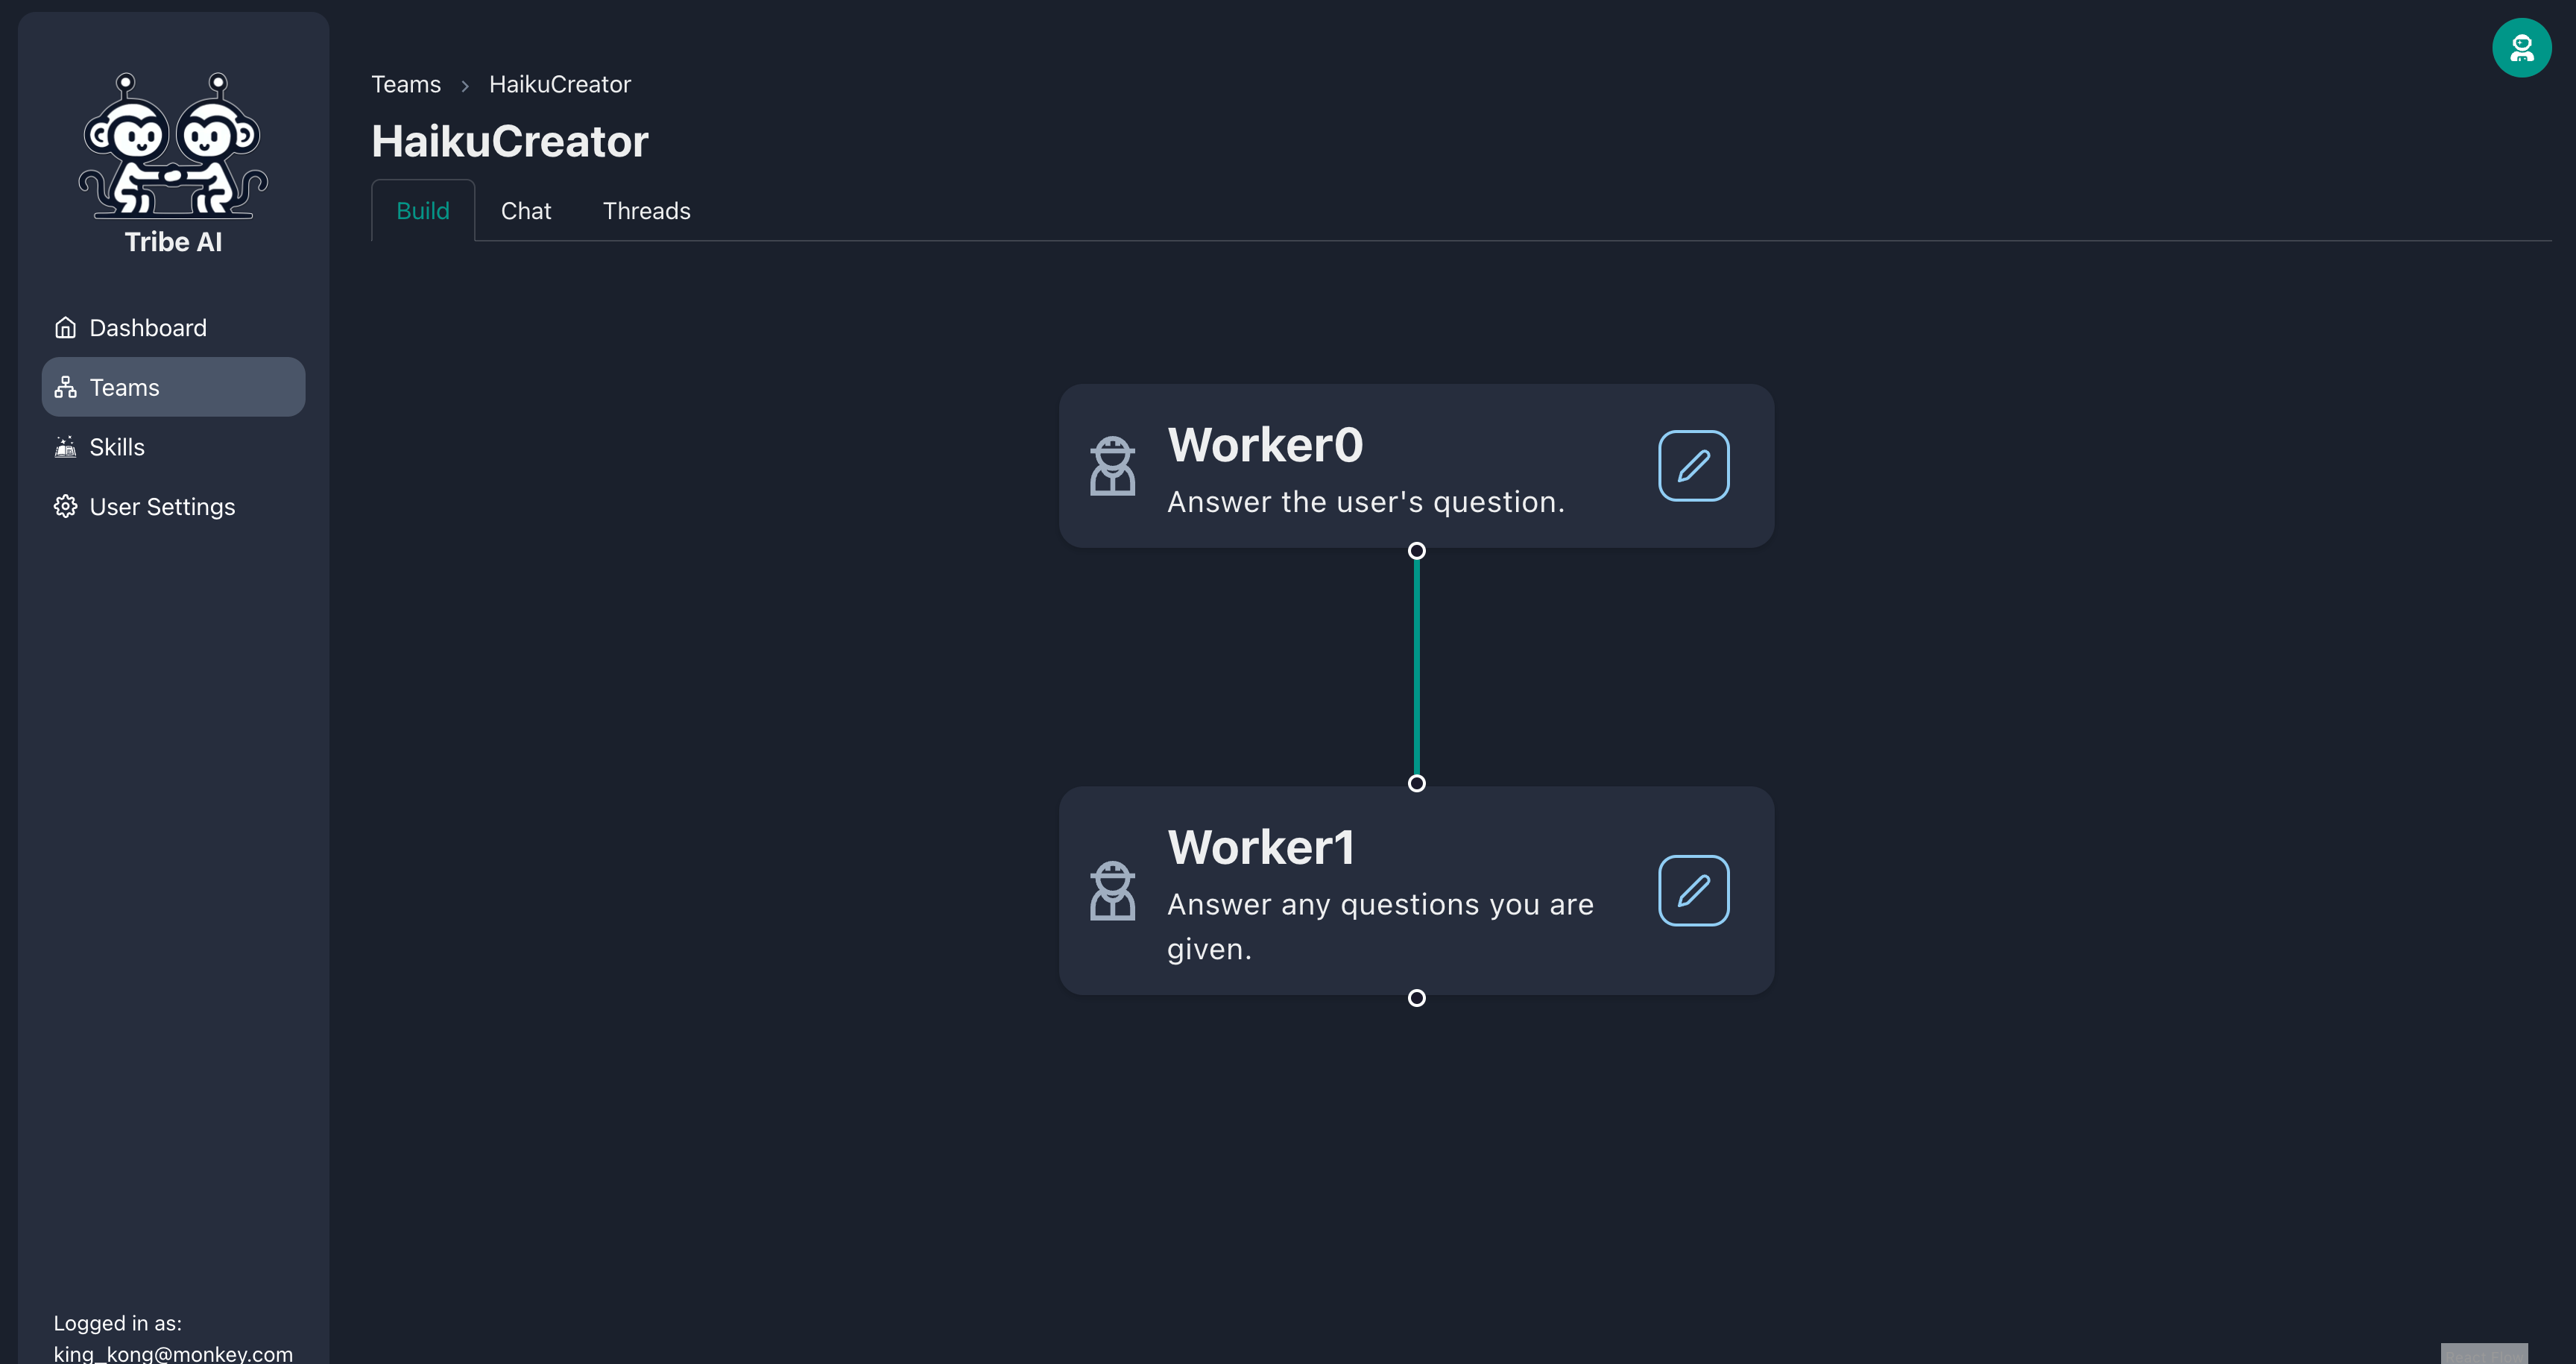The width and height of the screenshot is (2576, 1364).
Task: Click the Tribe AI monkeys logo
Action: coord(173,146)
